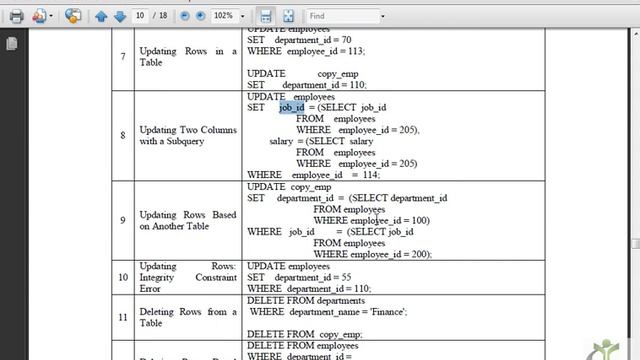This screenshot has height=360, width=640.
Task: Click row number 8 cell
Action: click(123, 136)
